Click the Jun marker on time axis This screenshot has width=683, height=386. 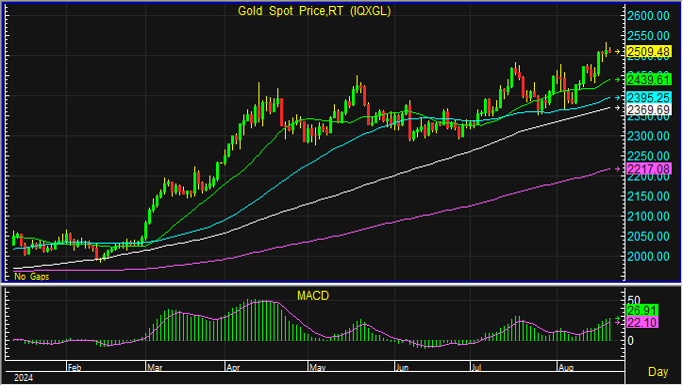(x=402, y=368)
